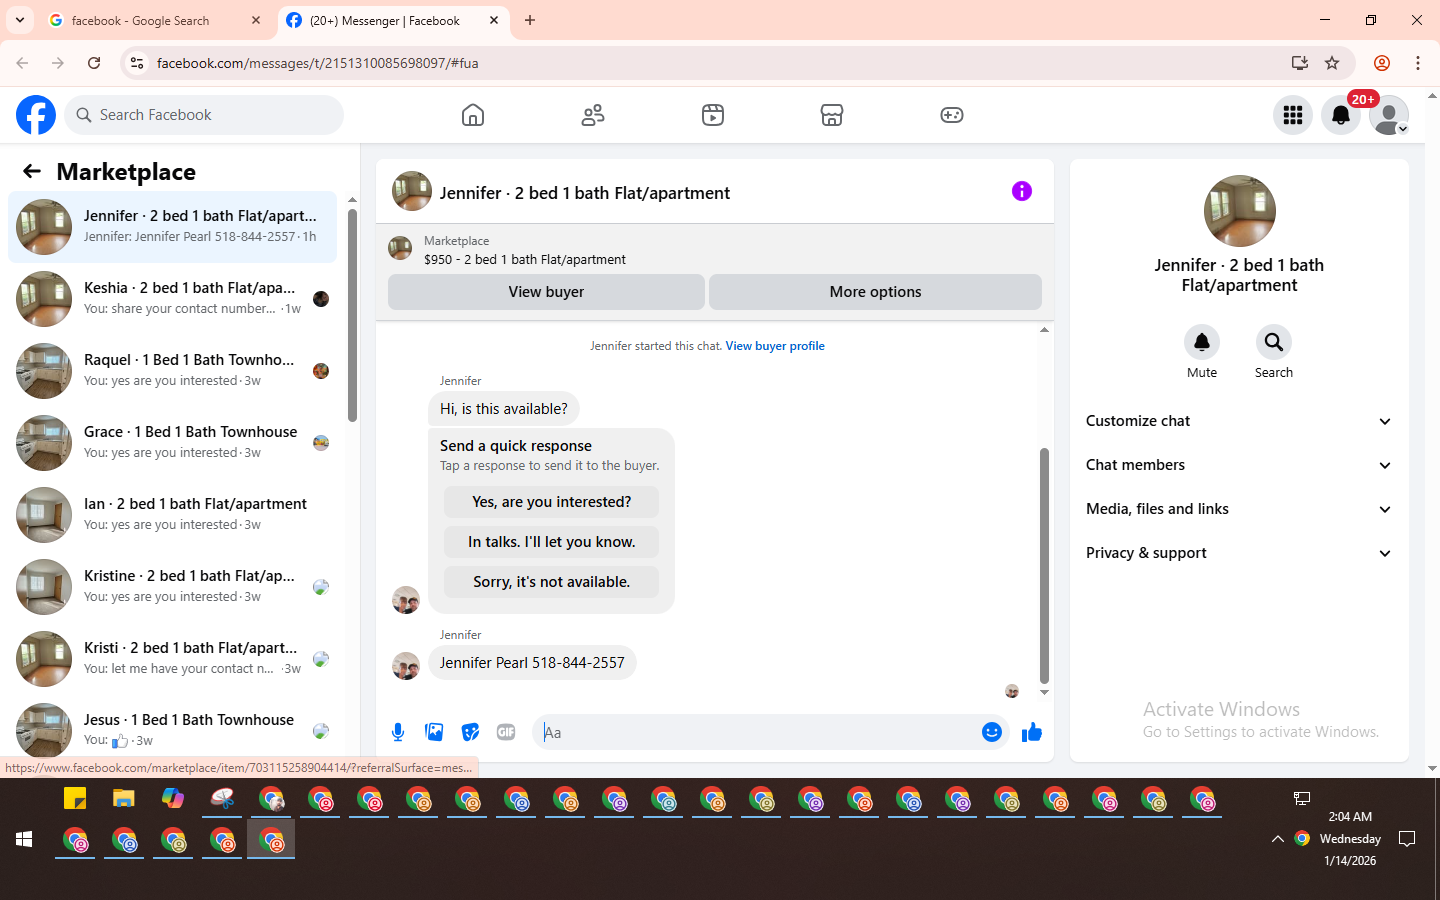Open $950 2 bed 1 bath listing
This screenshot has width=1440, height=900.
[x=525, y=259]
